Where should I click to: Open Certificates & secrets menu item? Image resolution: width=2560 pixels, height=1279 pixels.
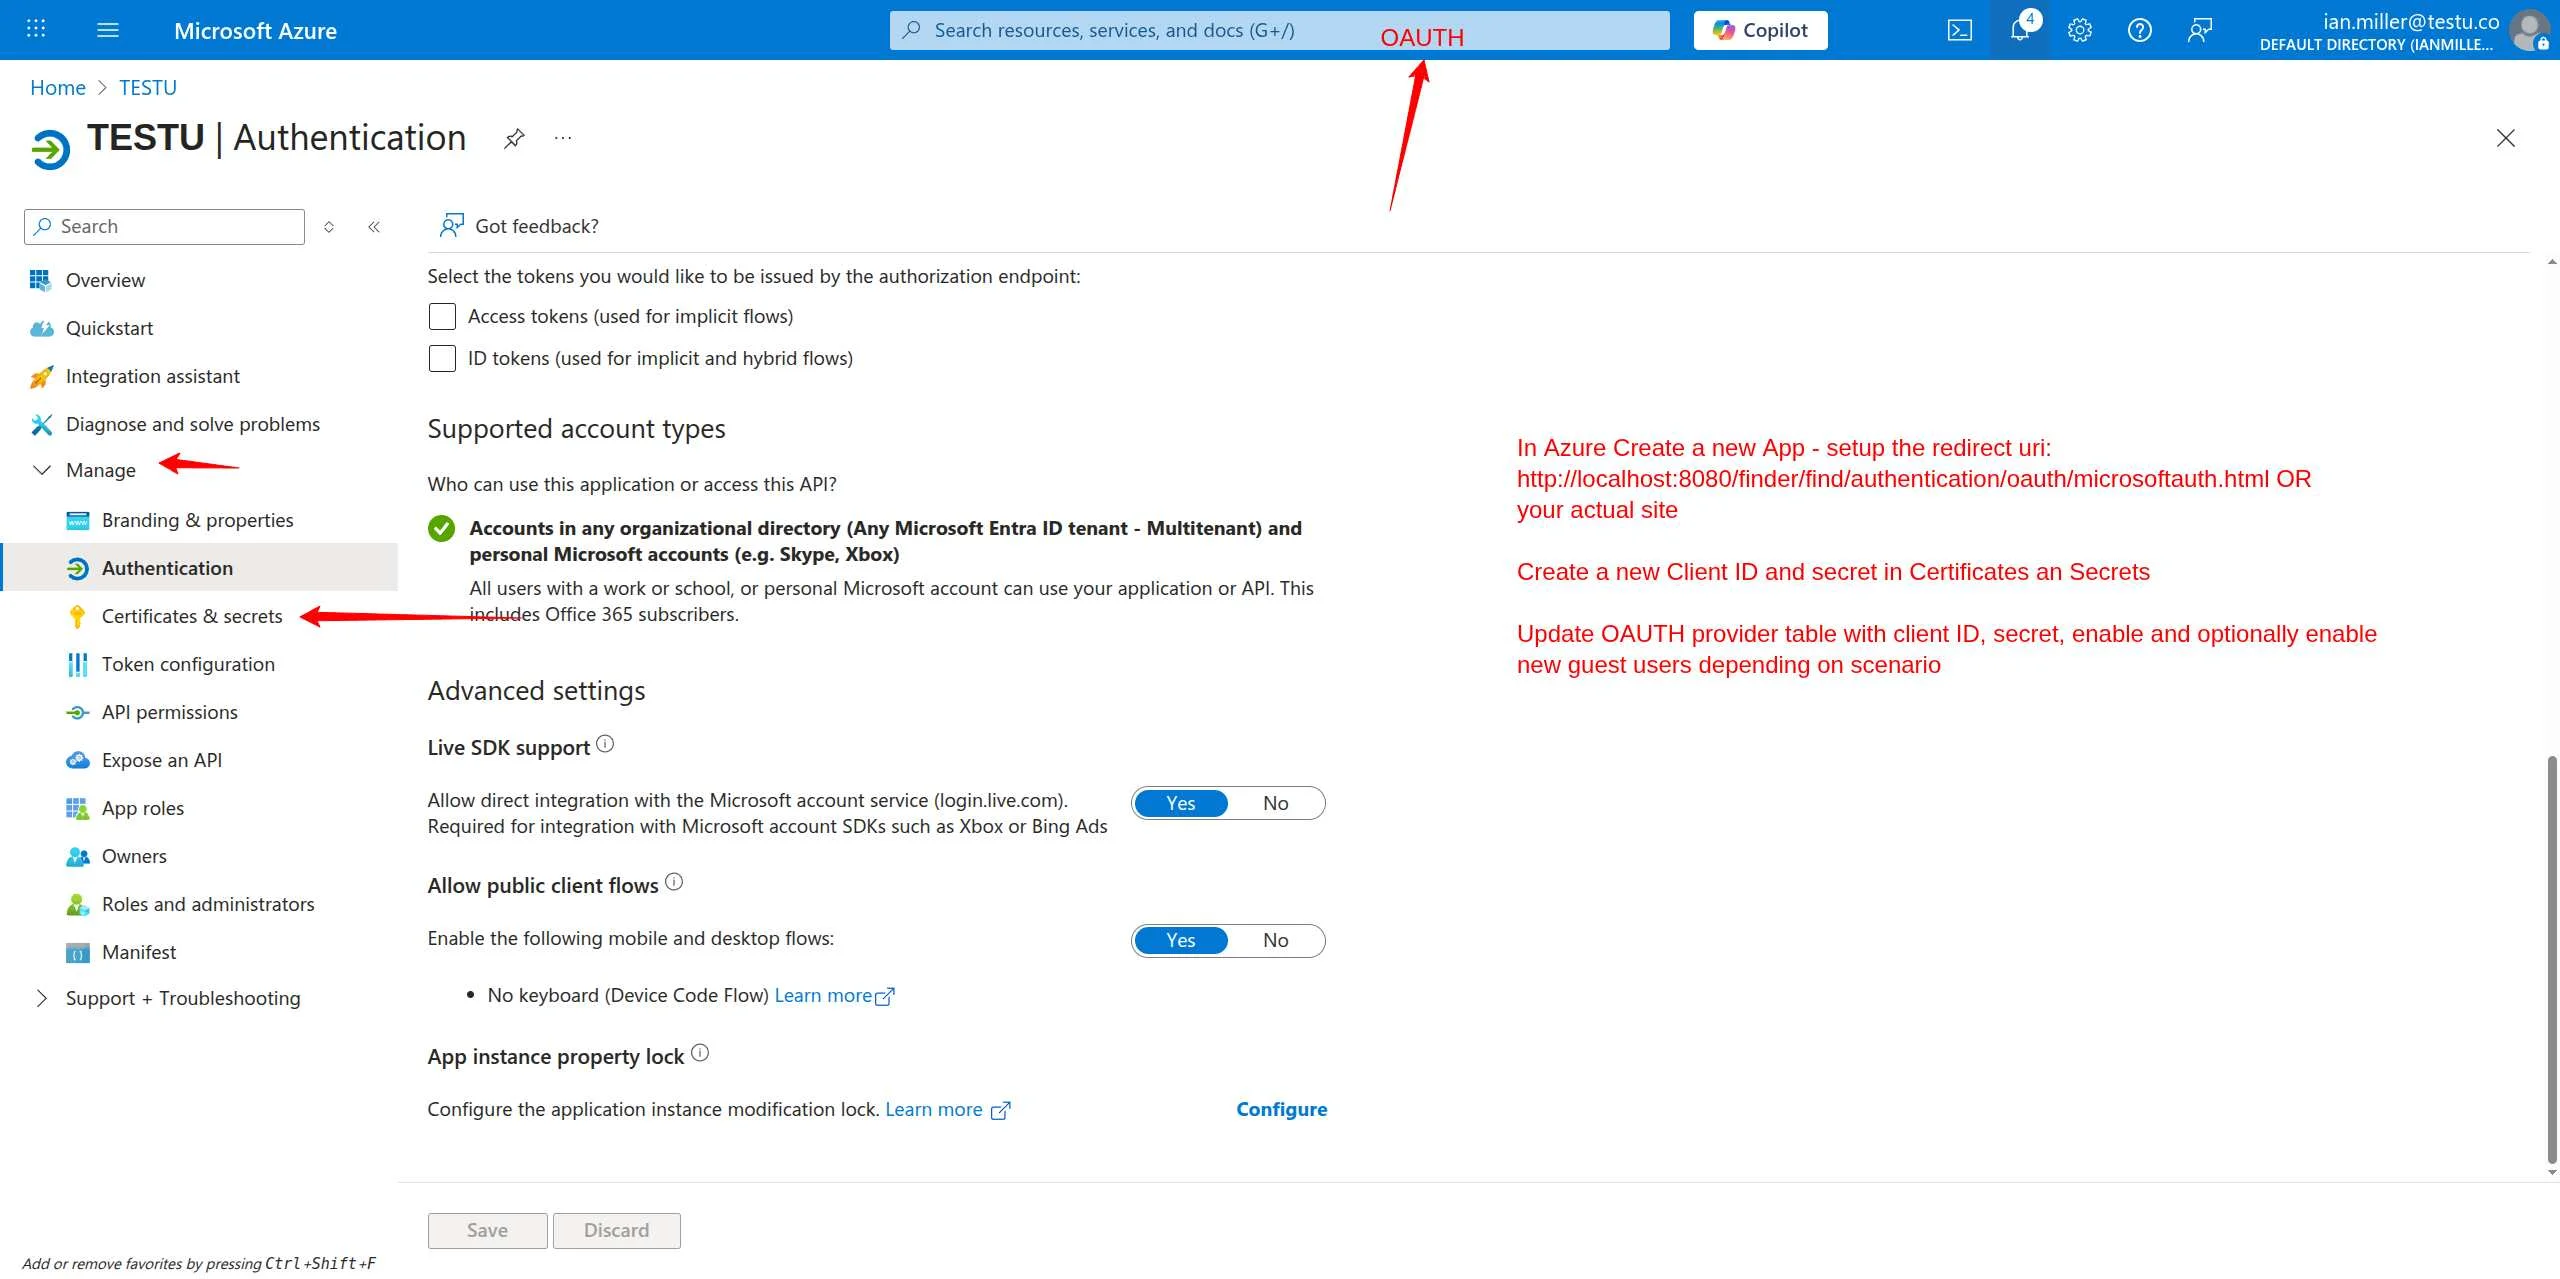pos(192,616)
